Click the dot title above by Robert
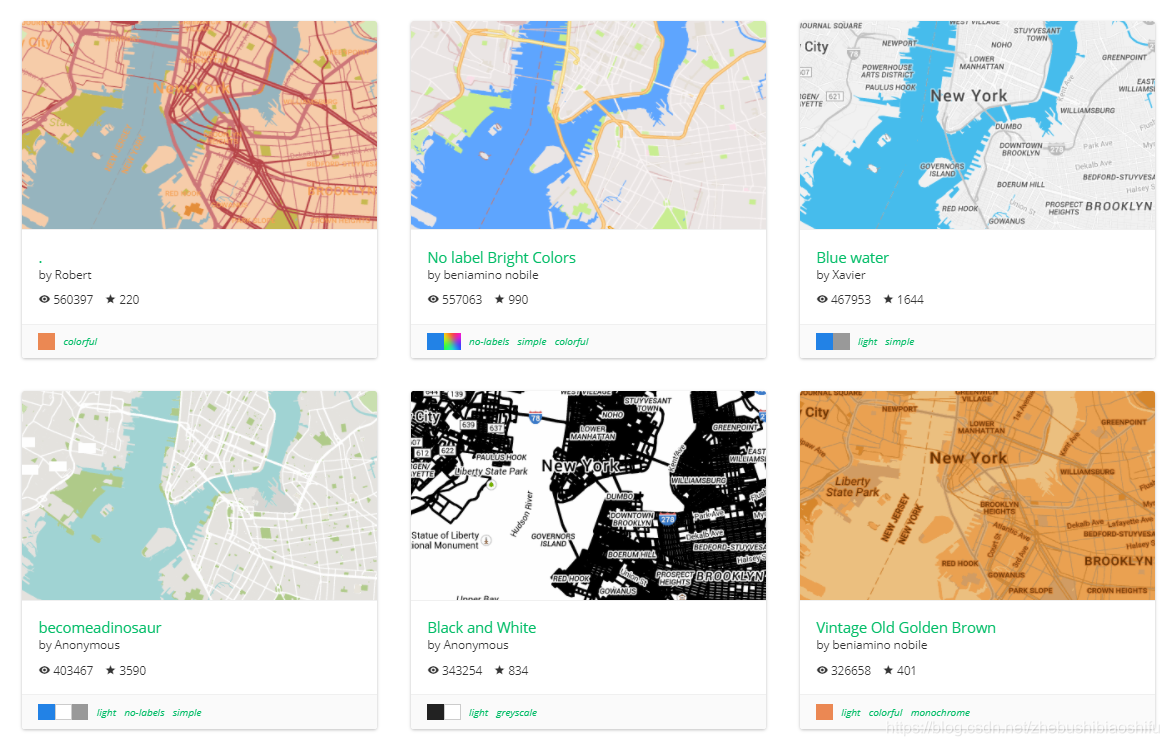1169x746 pixels. [x=40, y=261]
